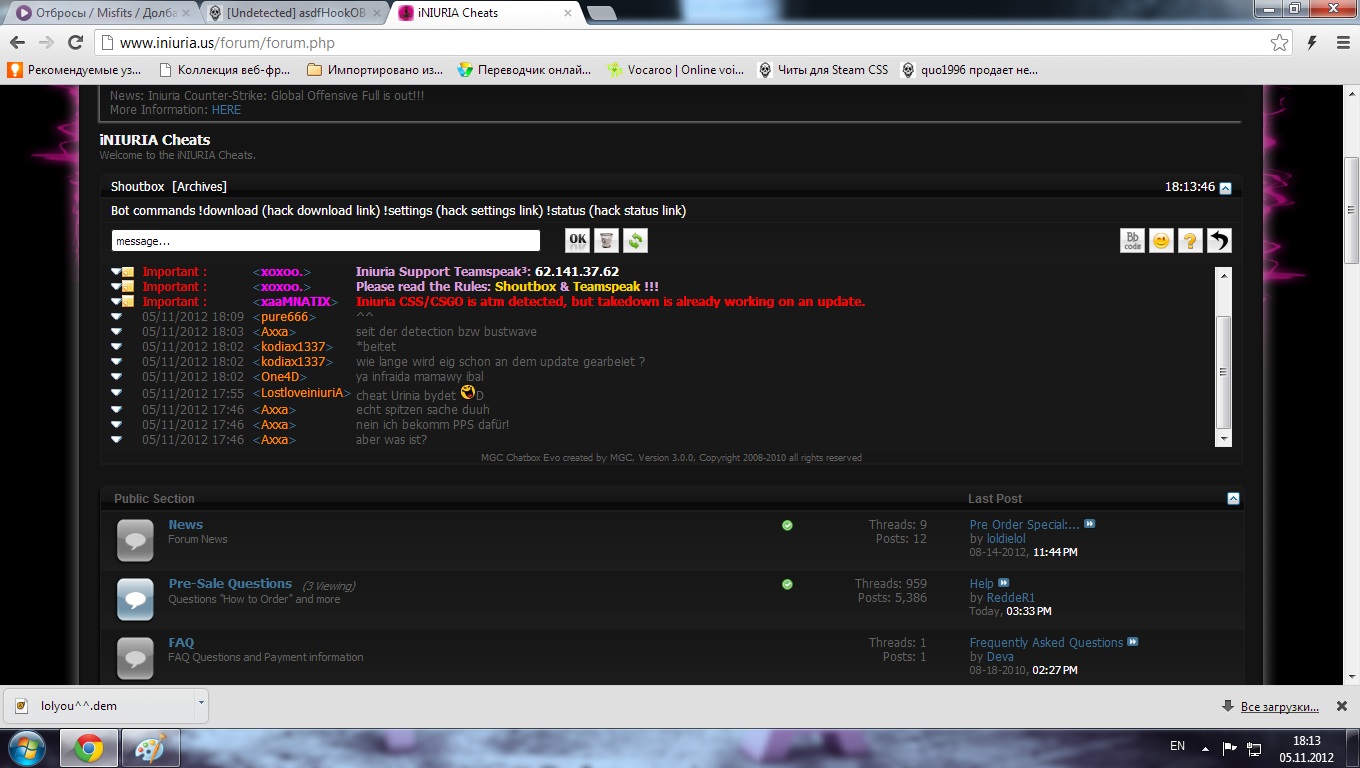This screenshot has width=1360, height=768.
Task: Go to last post arrow beside Help
Action: click(x=1004, y=583)
